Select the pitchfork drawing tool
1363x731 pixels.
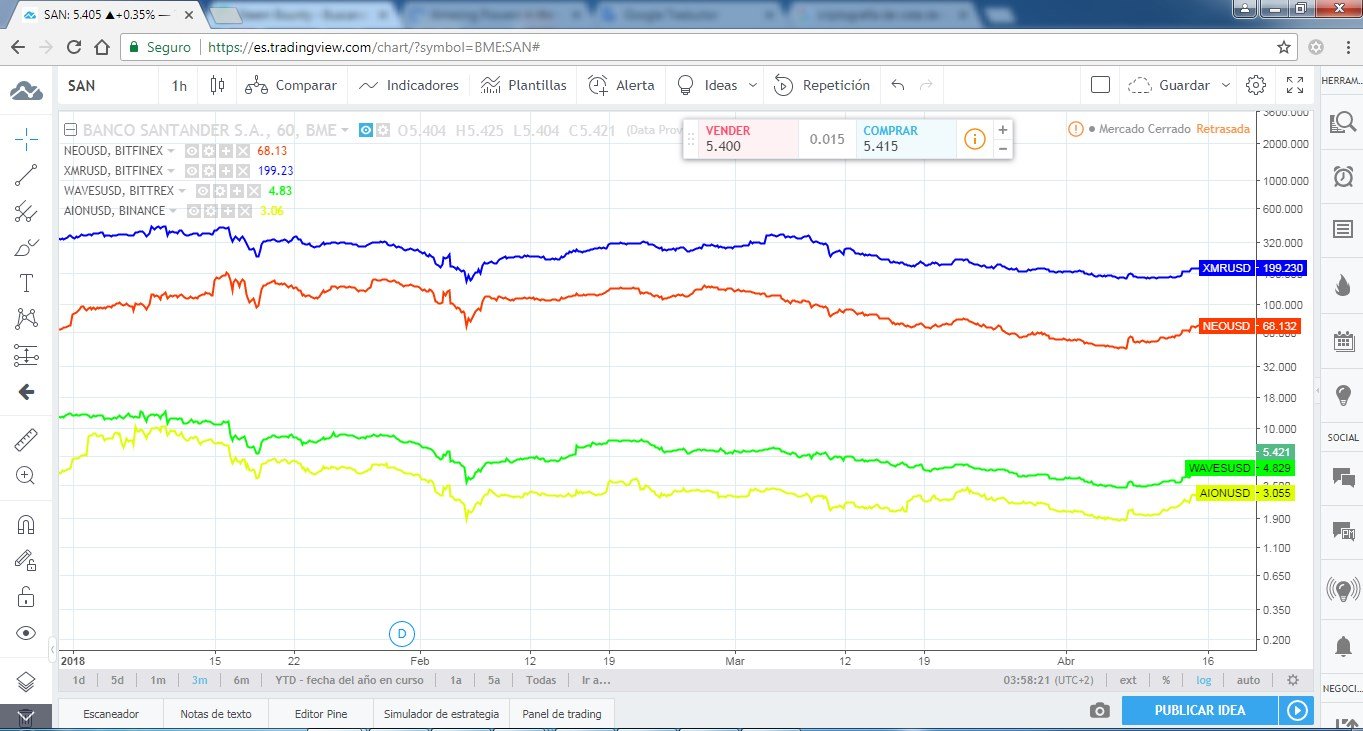(26, 211)
